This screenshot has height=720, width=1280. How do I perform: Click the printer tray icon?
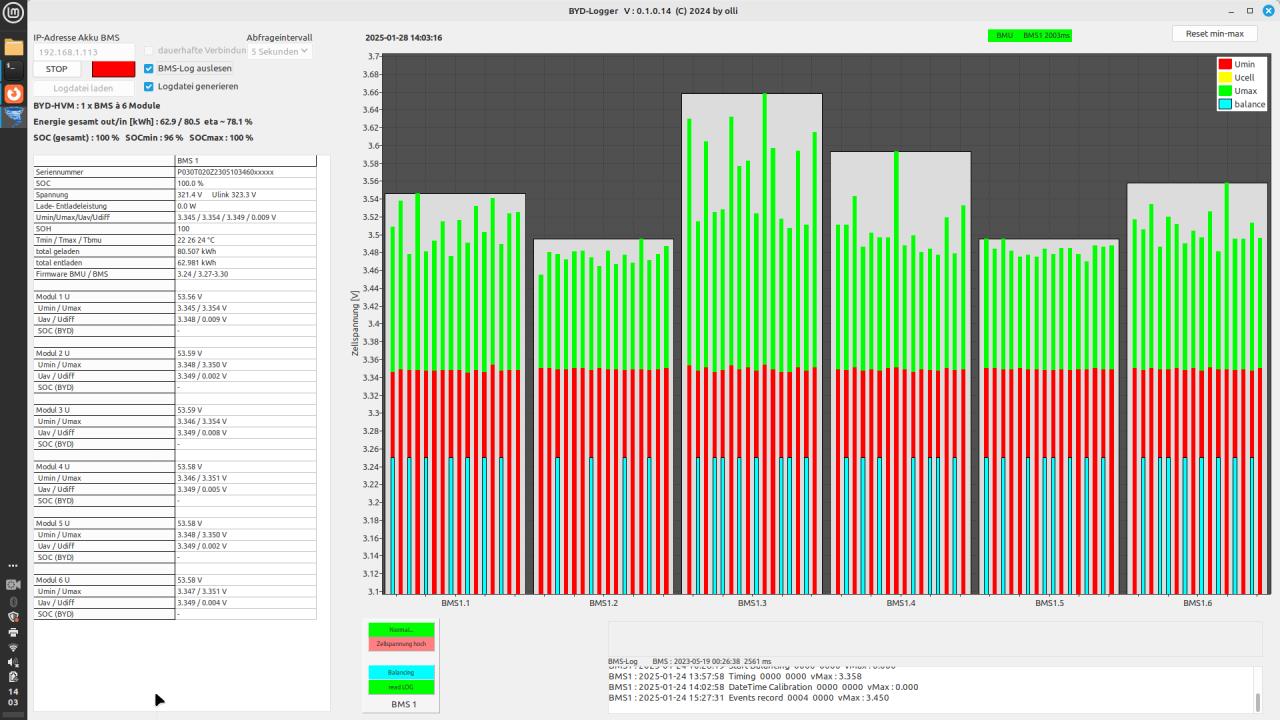(13, 632)
